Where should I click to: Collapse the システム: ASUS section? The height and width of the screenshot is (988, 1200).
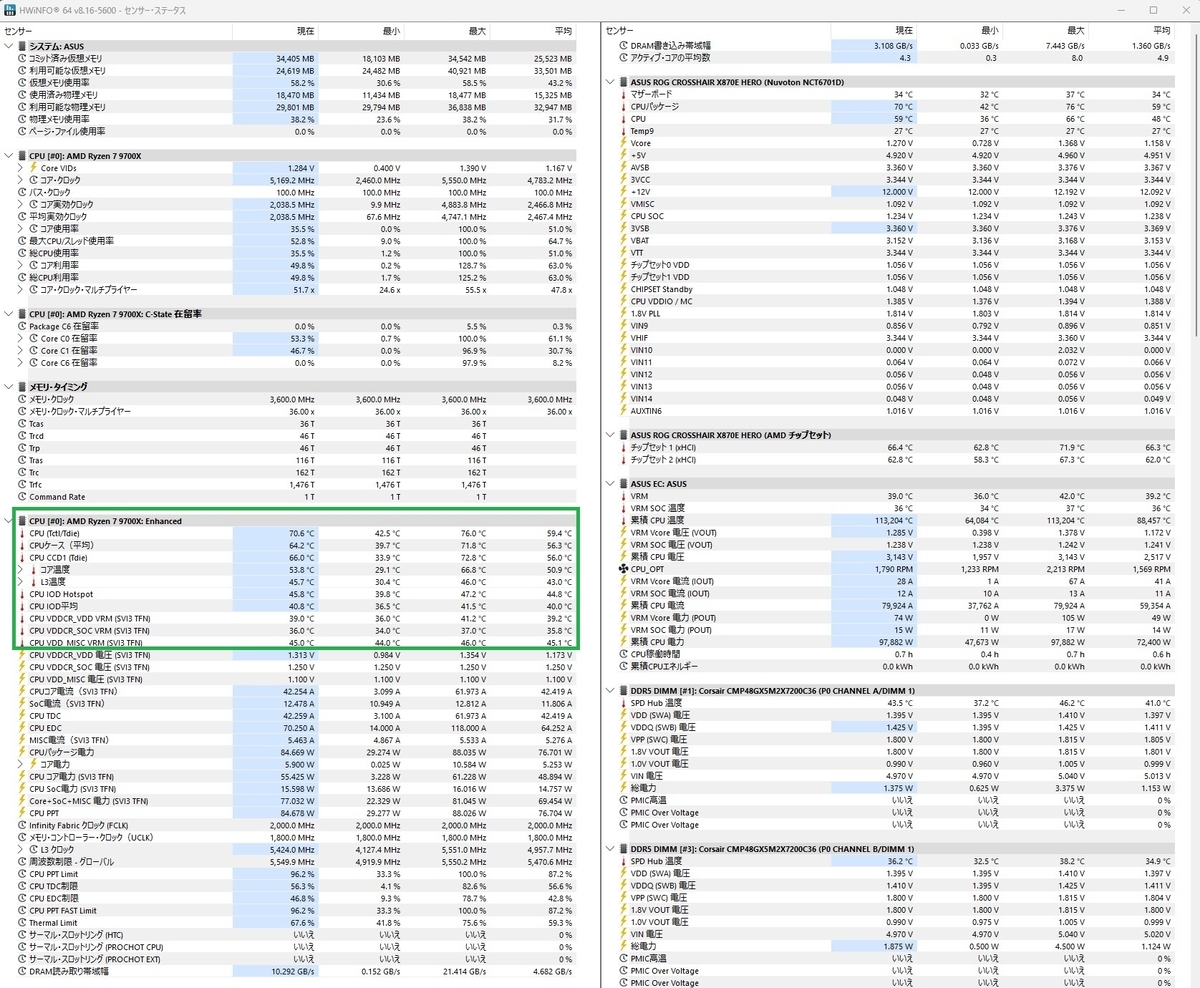pyautogui.click(x=9, y=46)
